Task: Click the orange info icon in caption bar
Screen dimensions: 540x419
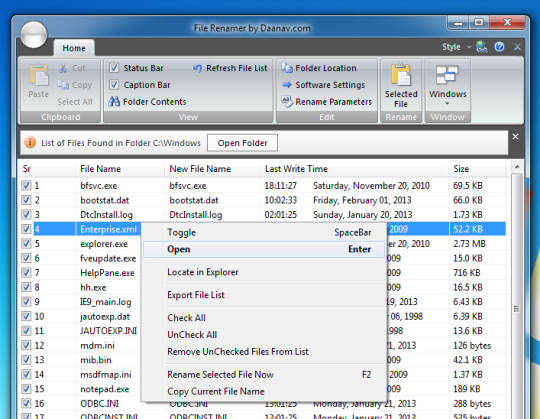Action: click(x=30, y=142)
